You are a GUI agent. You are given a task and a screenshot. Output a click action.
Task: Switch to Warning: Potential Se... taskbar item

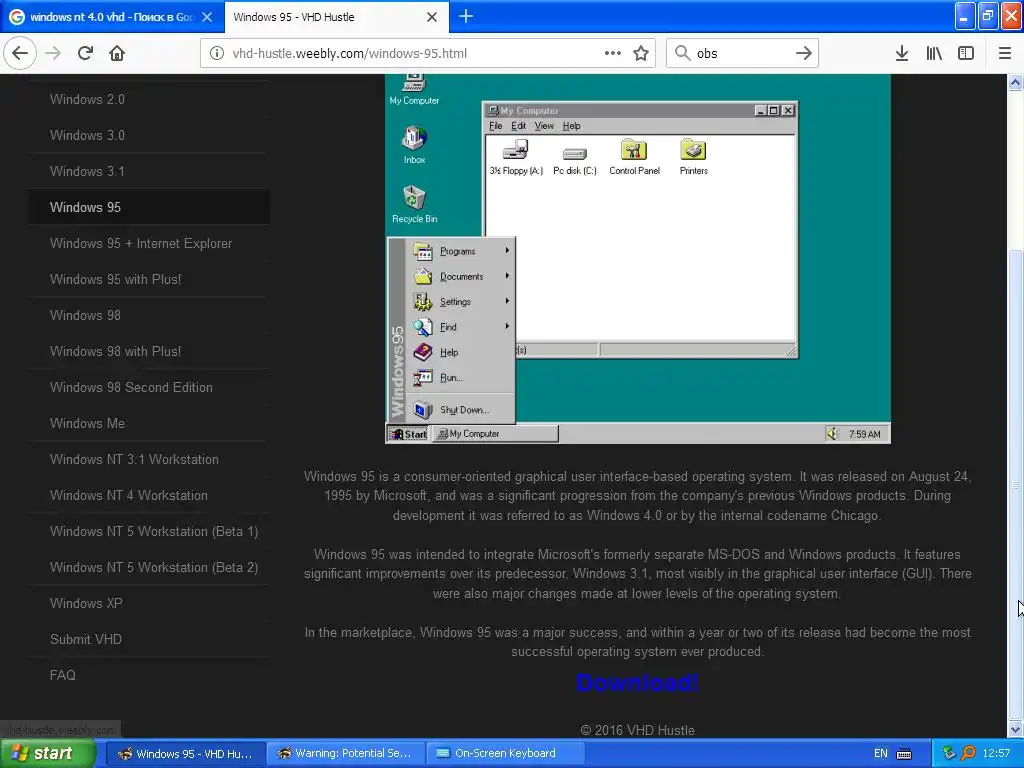pos(345,754)
